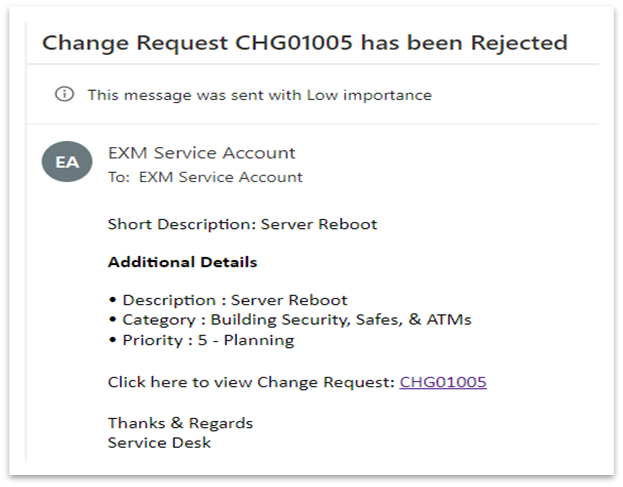
Task: Click the To: label
Action: coord(119,177)
